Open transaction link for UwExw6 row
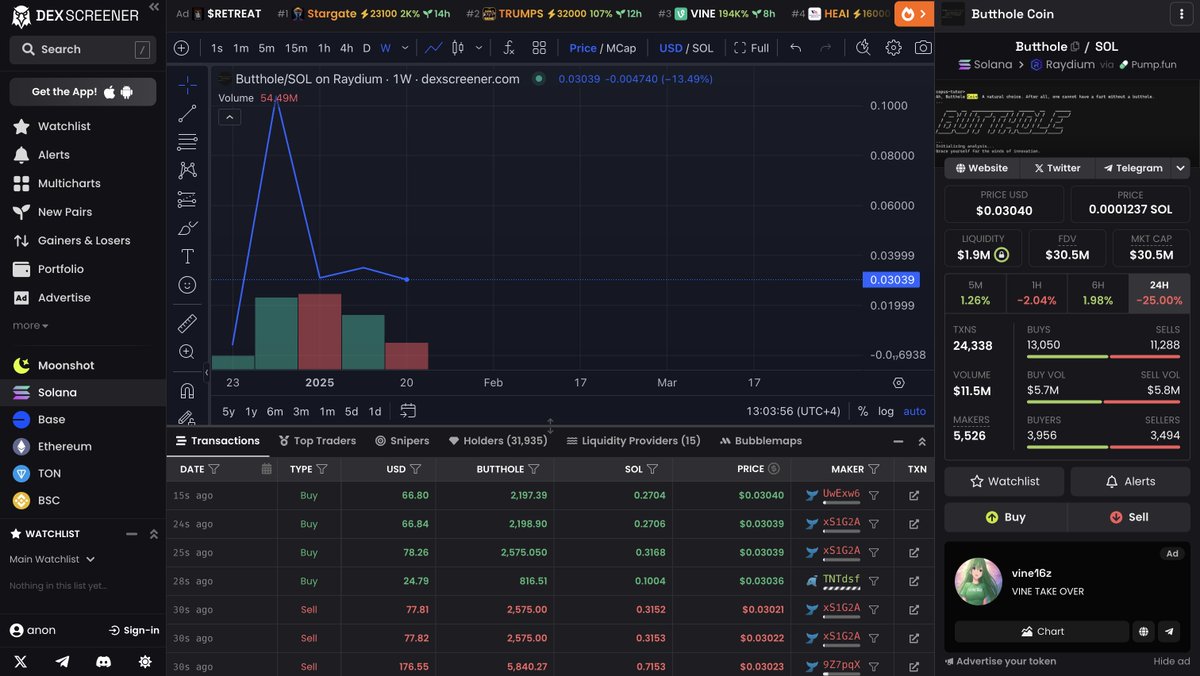 pos(914,495)
